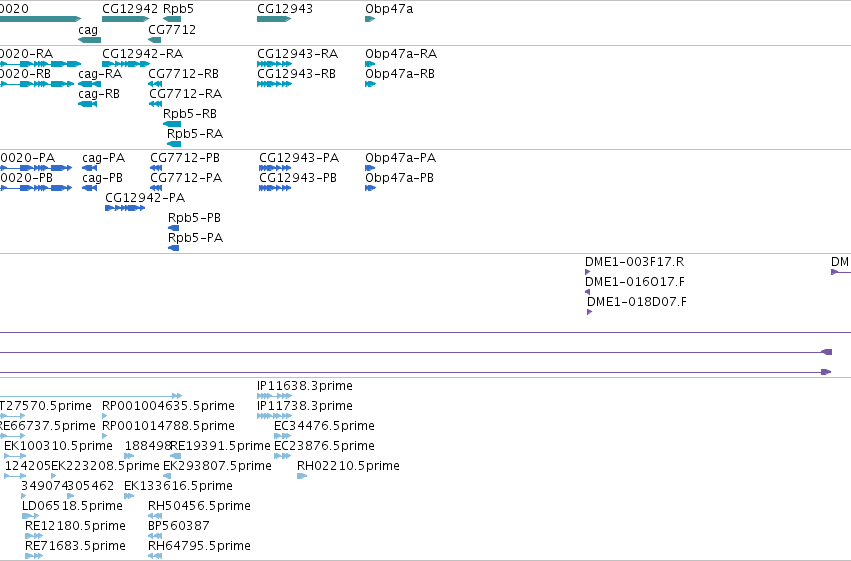
Task: Click EST RE71683.5prime
Action: [x=75, y=546]
